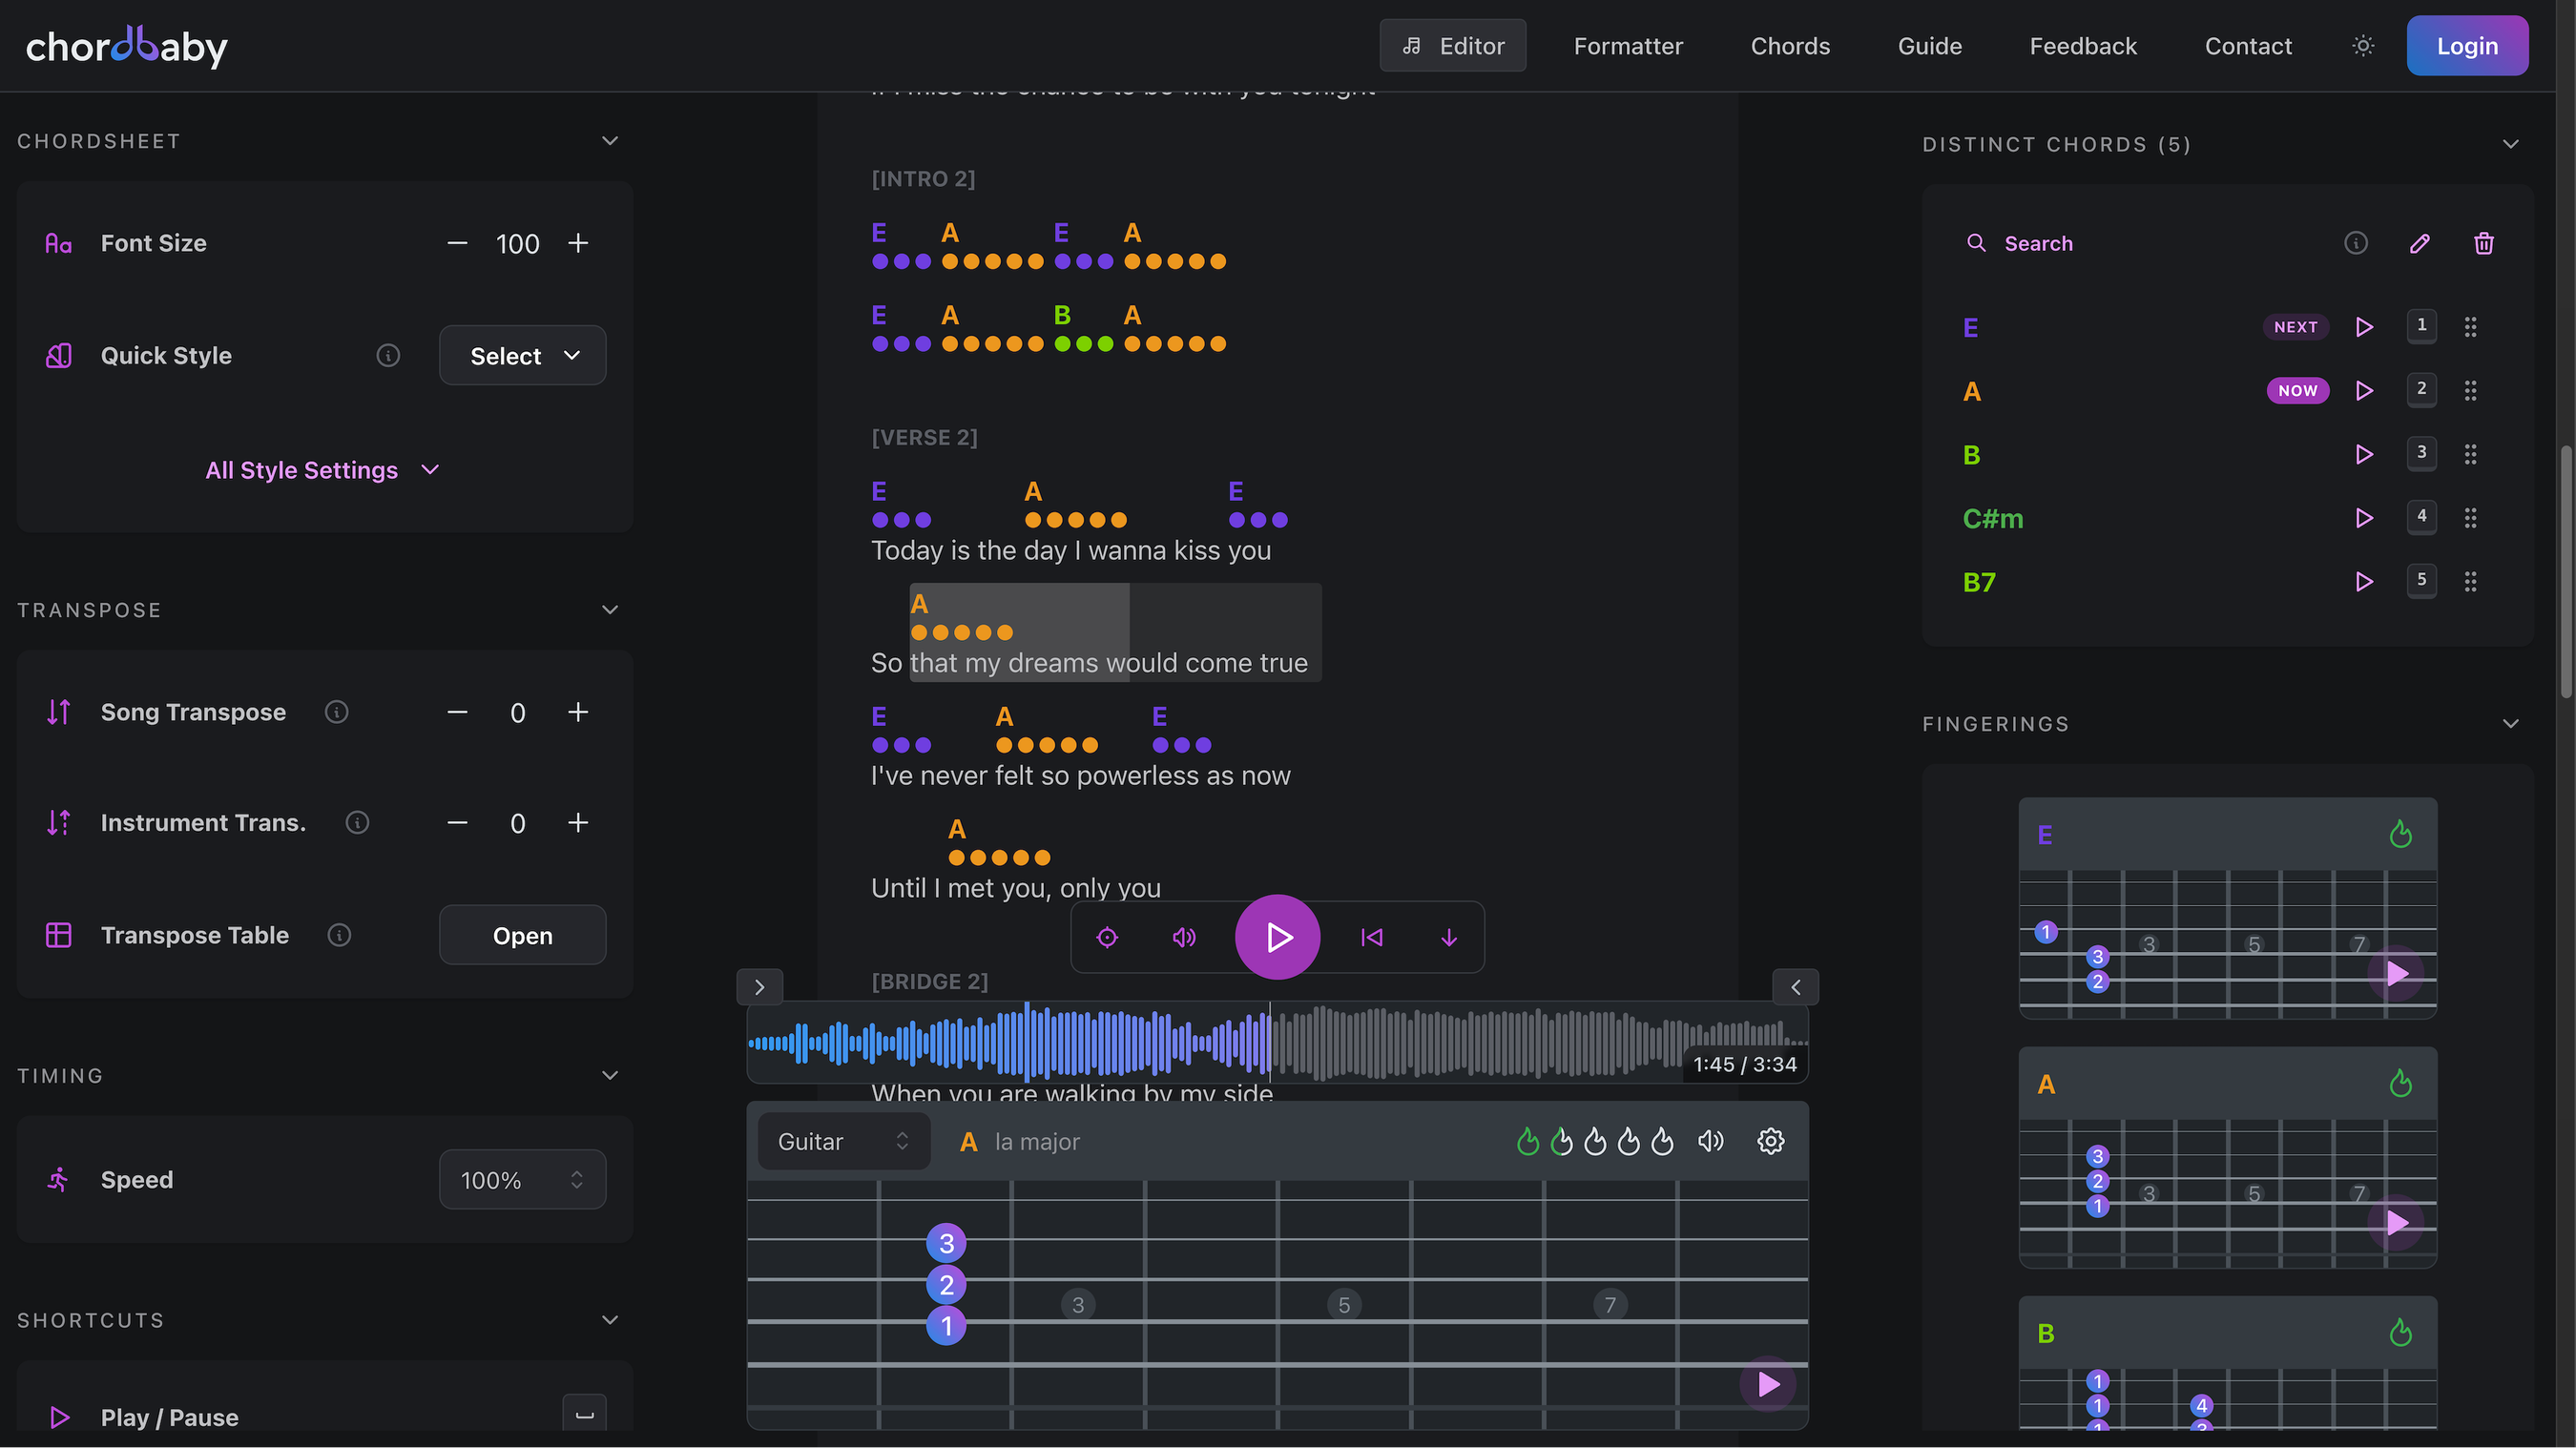Click the trash delete icon in Distinct Chords
The height and width of the screenshot is (1448, 2576).
click(2483, 243)
